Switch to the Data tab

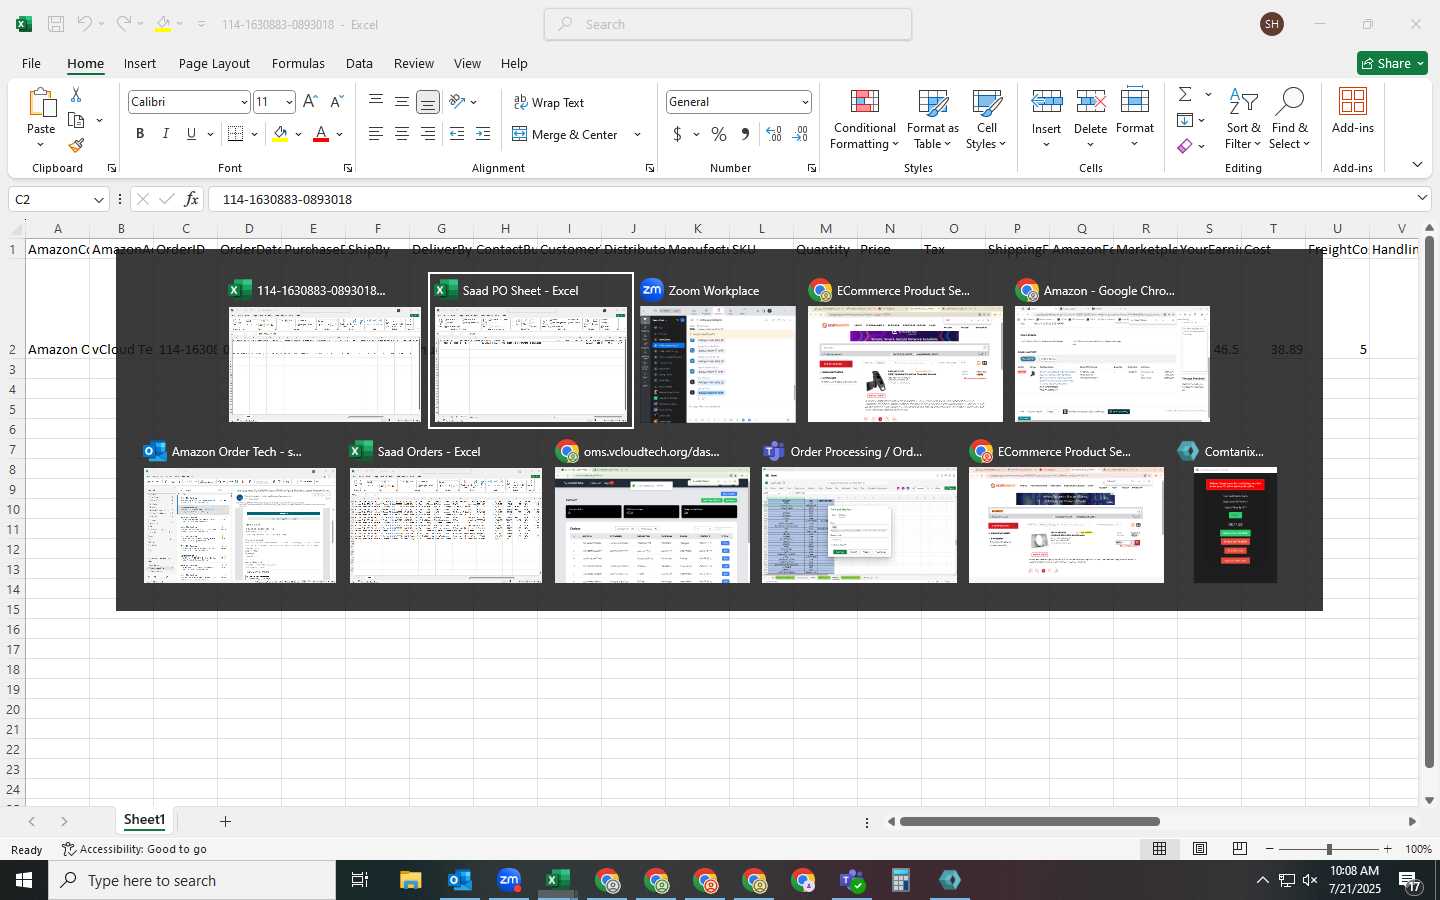coord(359,63)
